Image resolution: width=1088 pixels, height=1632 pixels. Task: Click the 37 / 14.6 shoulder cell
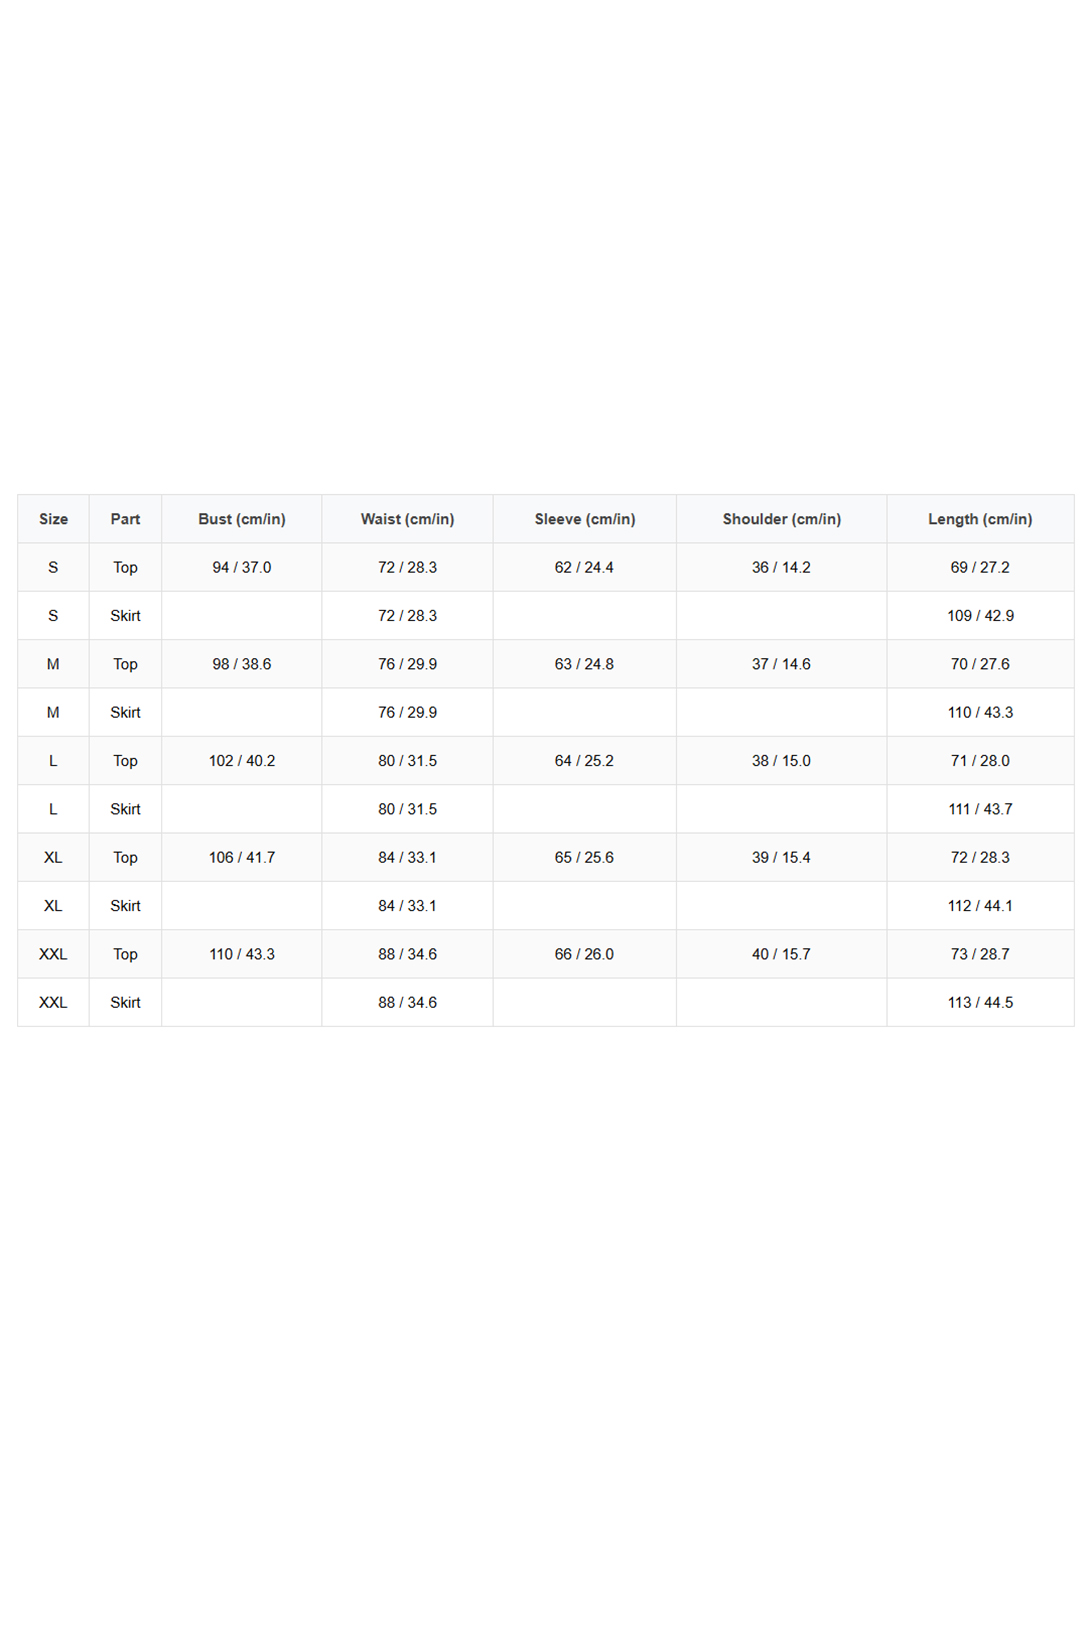[782, 664]
